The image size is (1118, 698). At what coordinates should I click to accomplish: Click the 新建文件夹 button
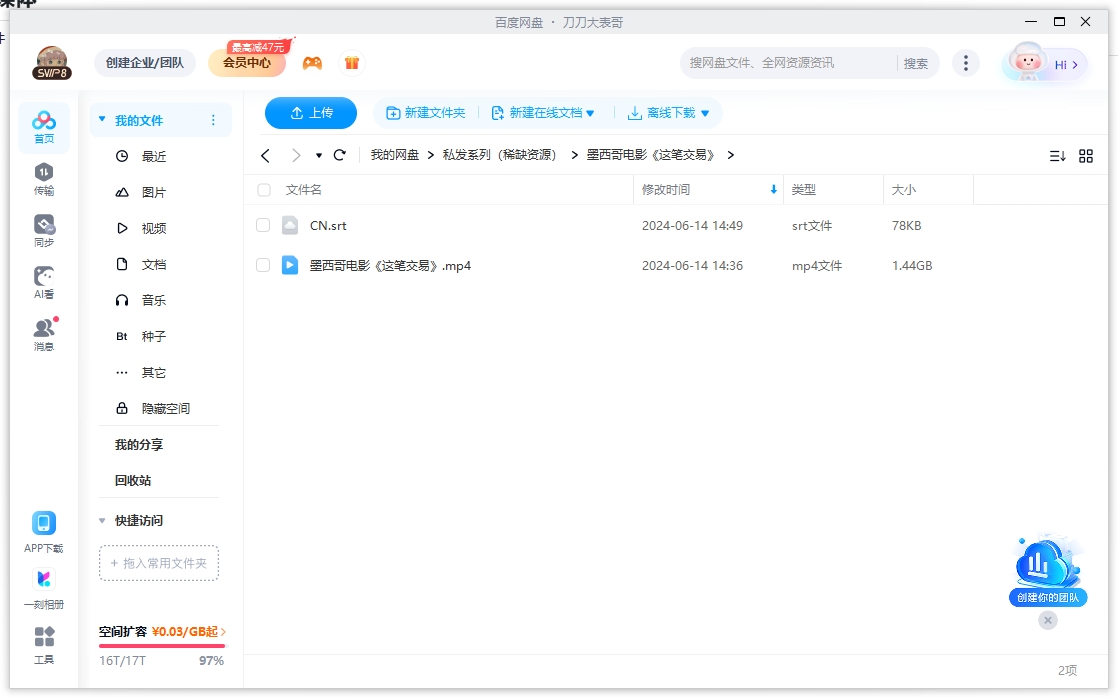click(426, 113)
